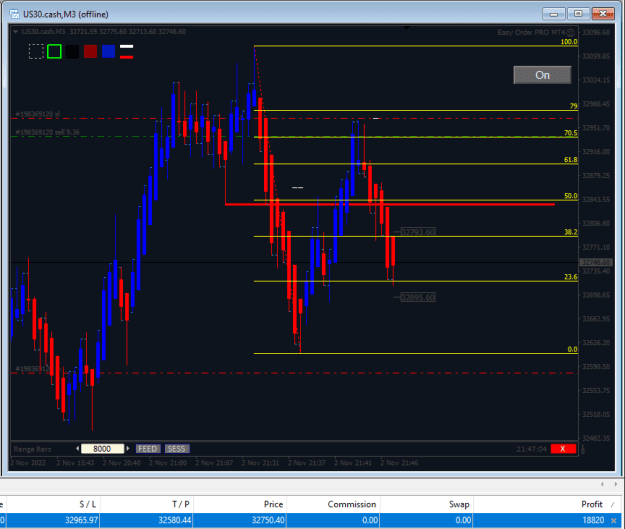Close the order with the row x icon
Viewport: 625px width, 529px height.
click(613, 520)
